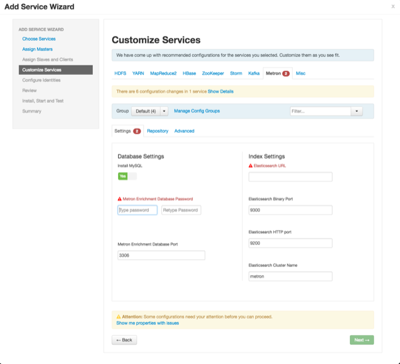The image size is (400, 364).
Task: Focus the Filter text field
Action: pyautogui.click(x=321, y=111)
